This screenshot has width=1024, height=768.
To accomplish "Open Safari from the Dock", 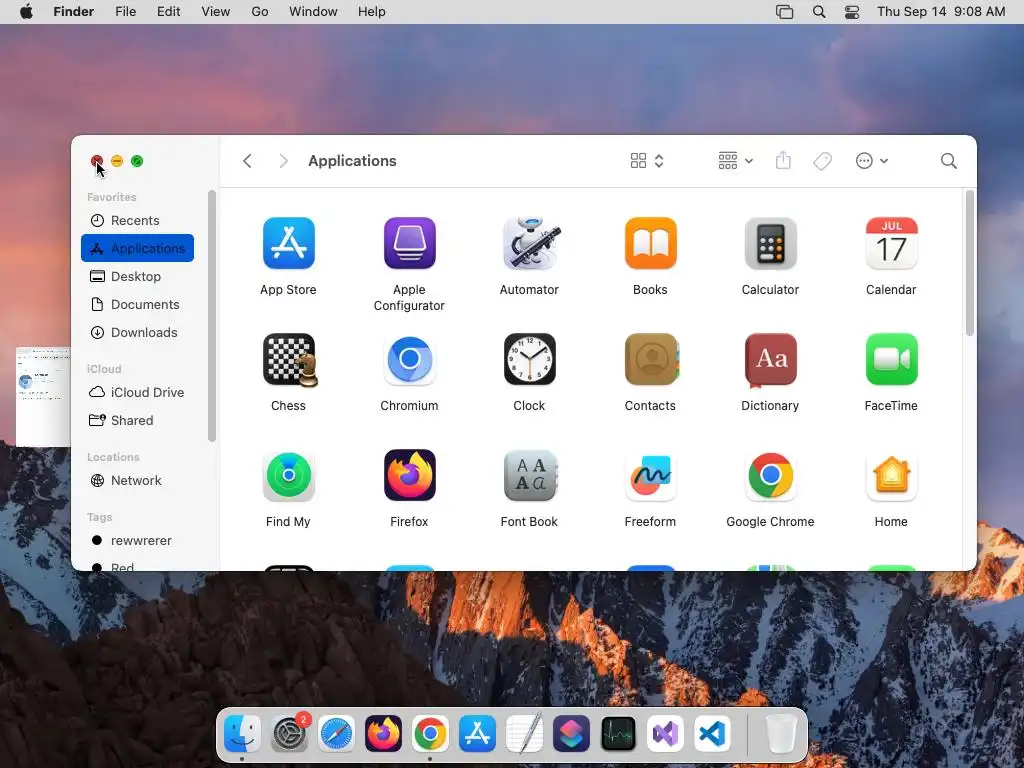I will 336,734.
